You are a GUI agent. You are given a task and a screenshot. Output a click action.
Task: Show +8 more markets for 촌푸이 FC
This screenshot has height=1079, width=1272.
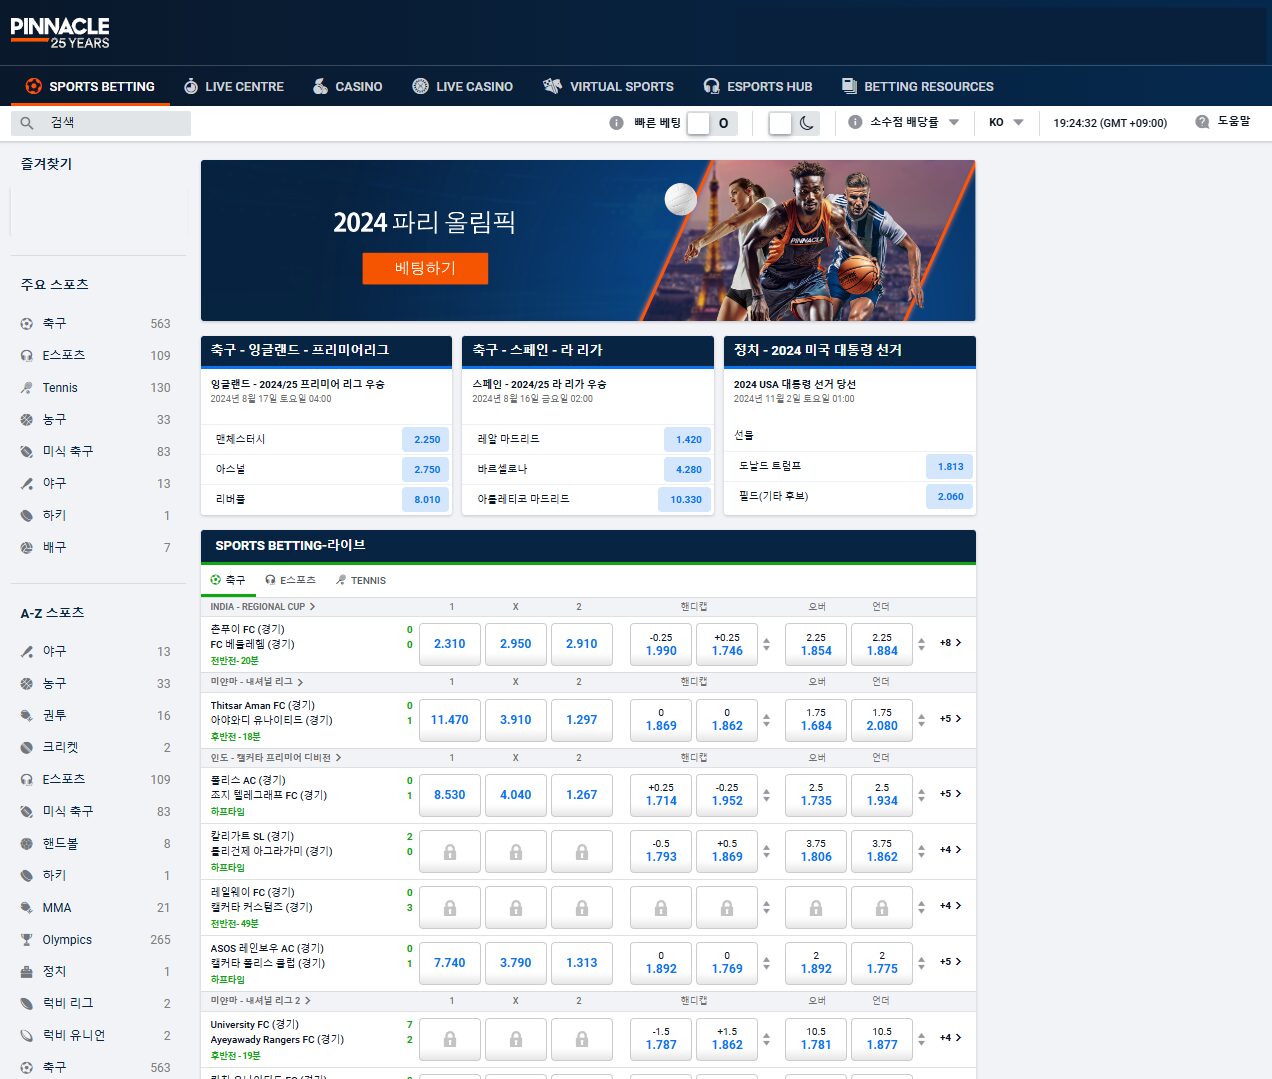pos(951,643)
